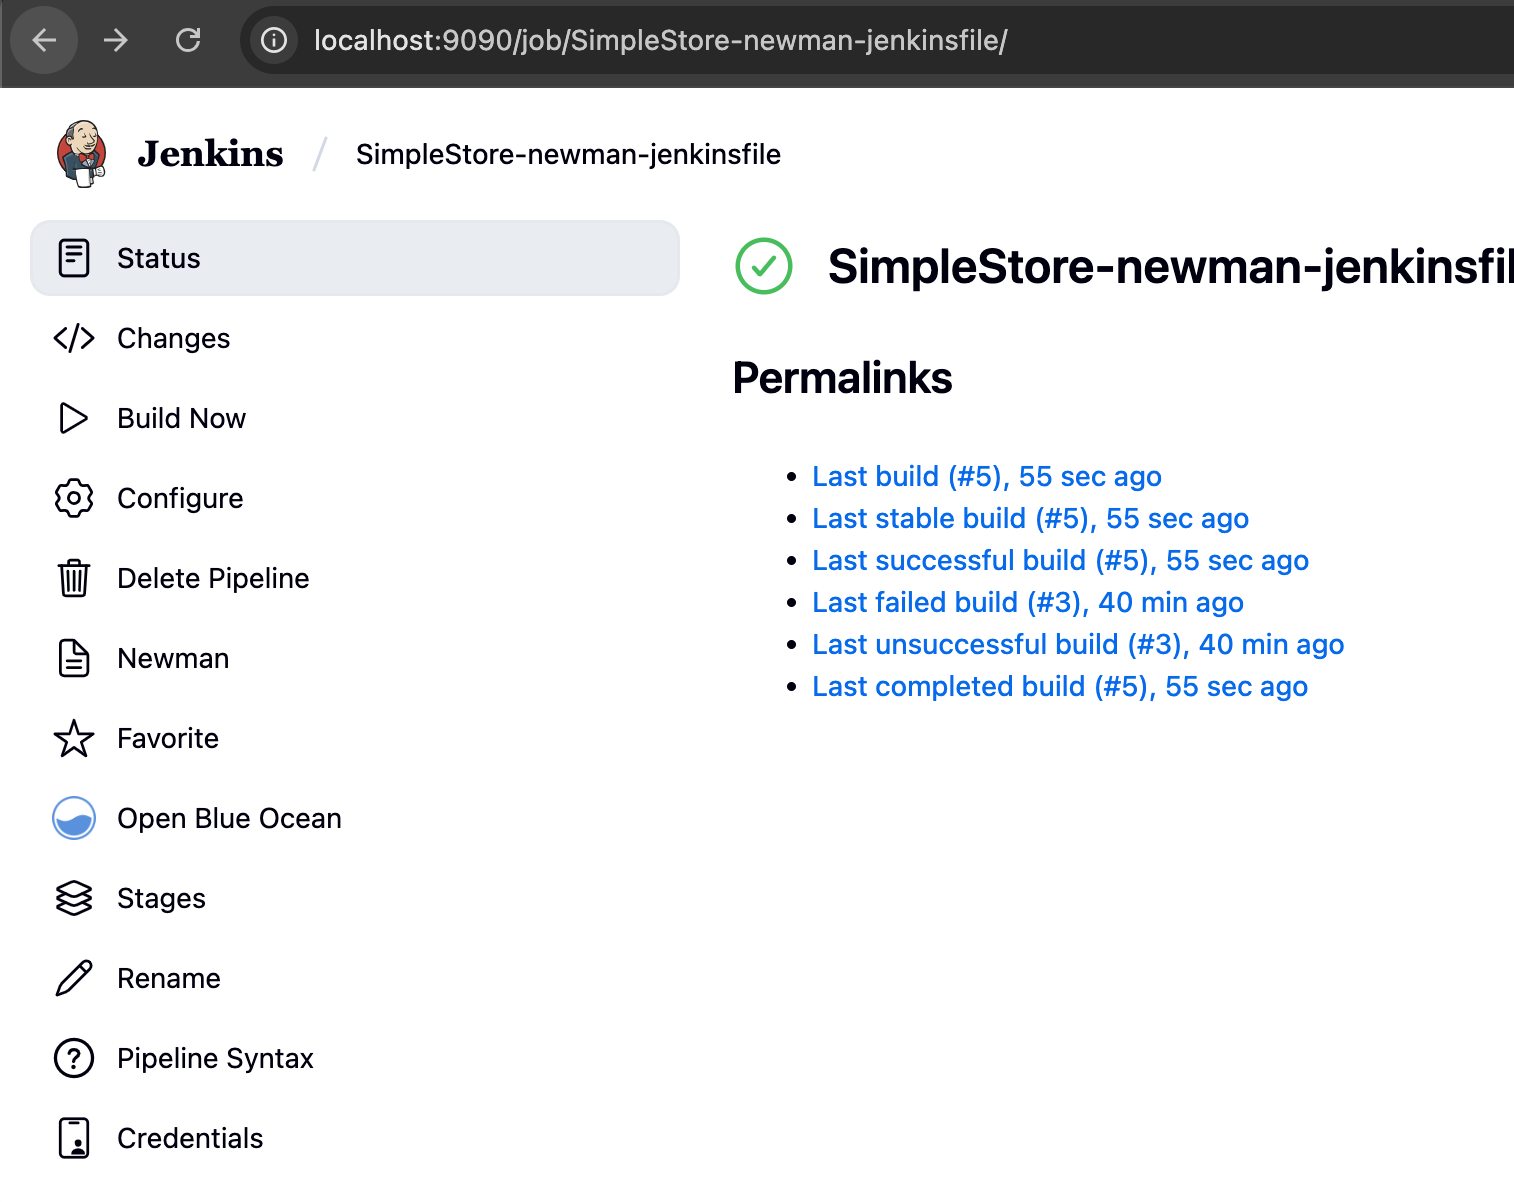Click the Favorite star icon
This screenshot has width=1514, height=1202.
click(x=74, y=738)
